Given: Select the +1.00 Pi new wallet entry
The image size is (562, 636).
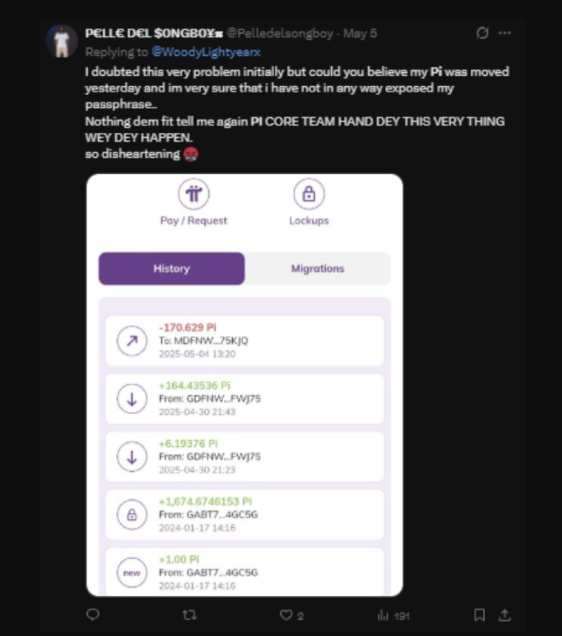Looking at the screenshot, I should coord(245,572).
